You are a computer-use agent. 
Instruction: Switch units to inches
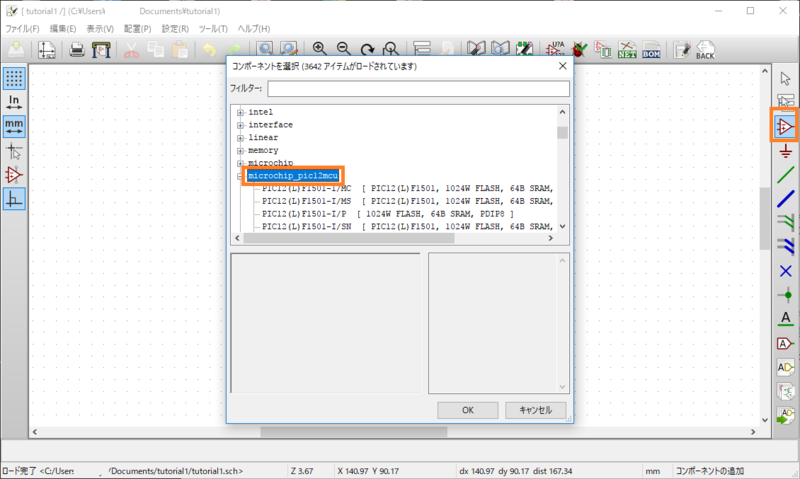[14, 102]
